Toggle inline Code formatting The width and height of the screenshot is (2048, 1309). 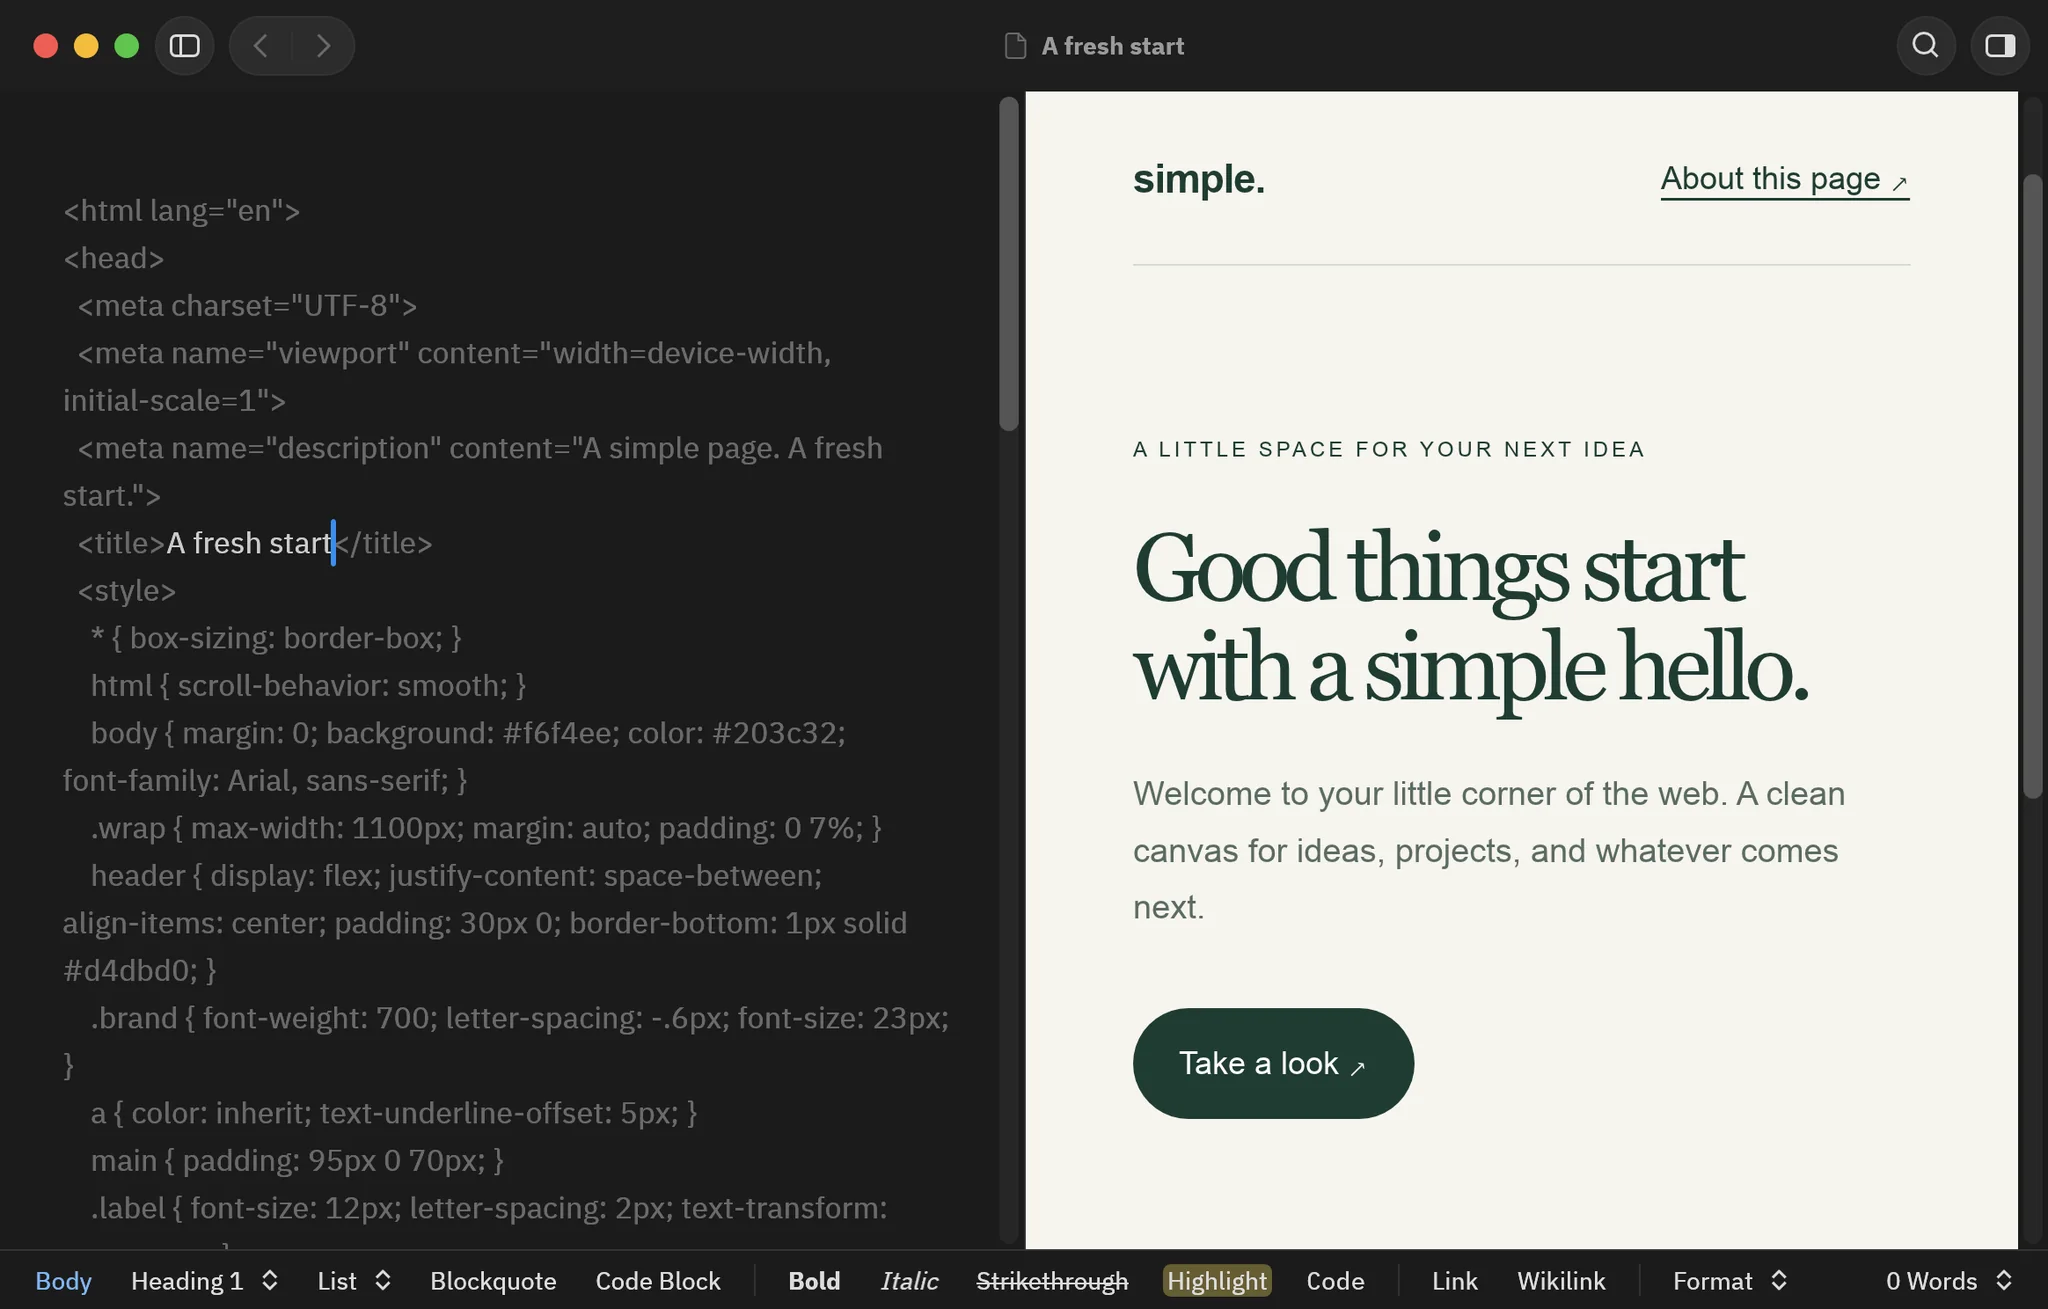click(1335, 1281)
